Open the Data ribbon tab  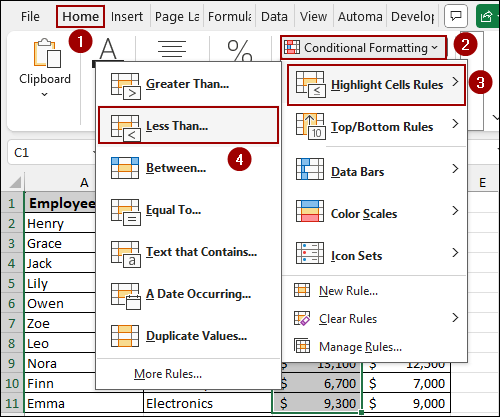(274, 16)
